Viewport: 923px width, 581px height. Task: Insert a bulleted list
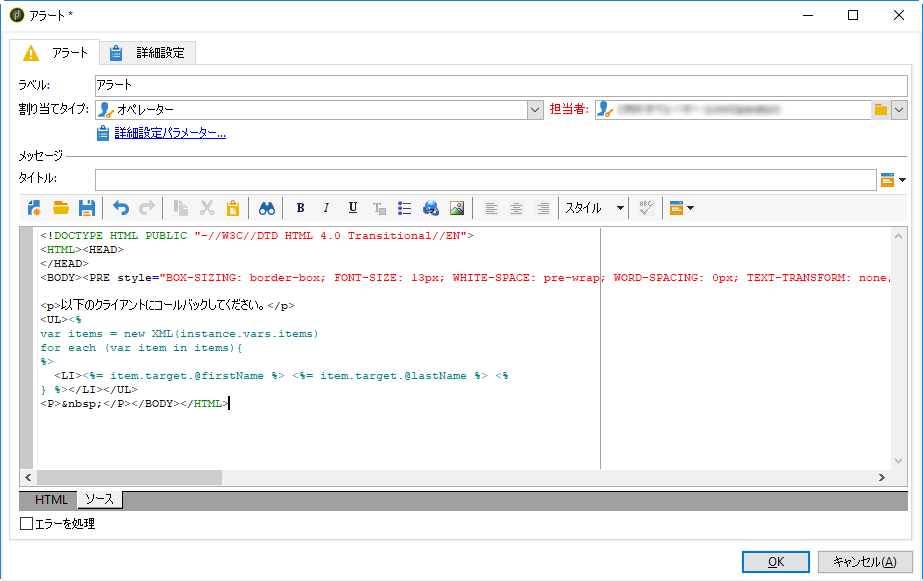pyautogui.click(x=404, y=208)
